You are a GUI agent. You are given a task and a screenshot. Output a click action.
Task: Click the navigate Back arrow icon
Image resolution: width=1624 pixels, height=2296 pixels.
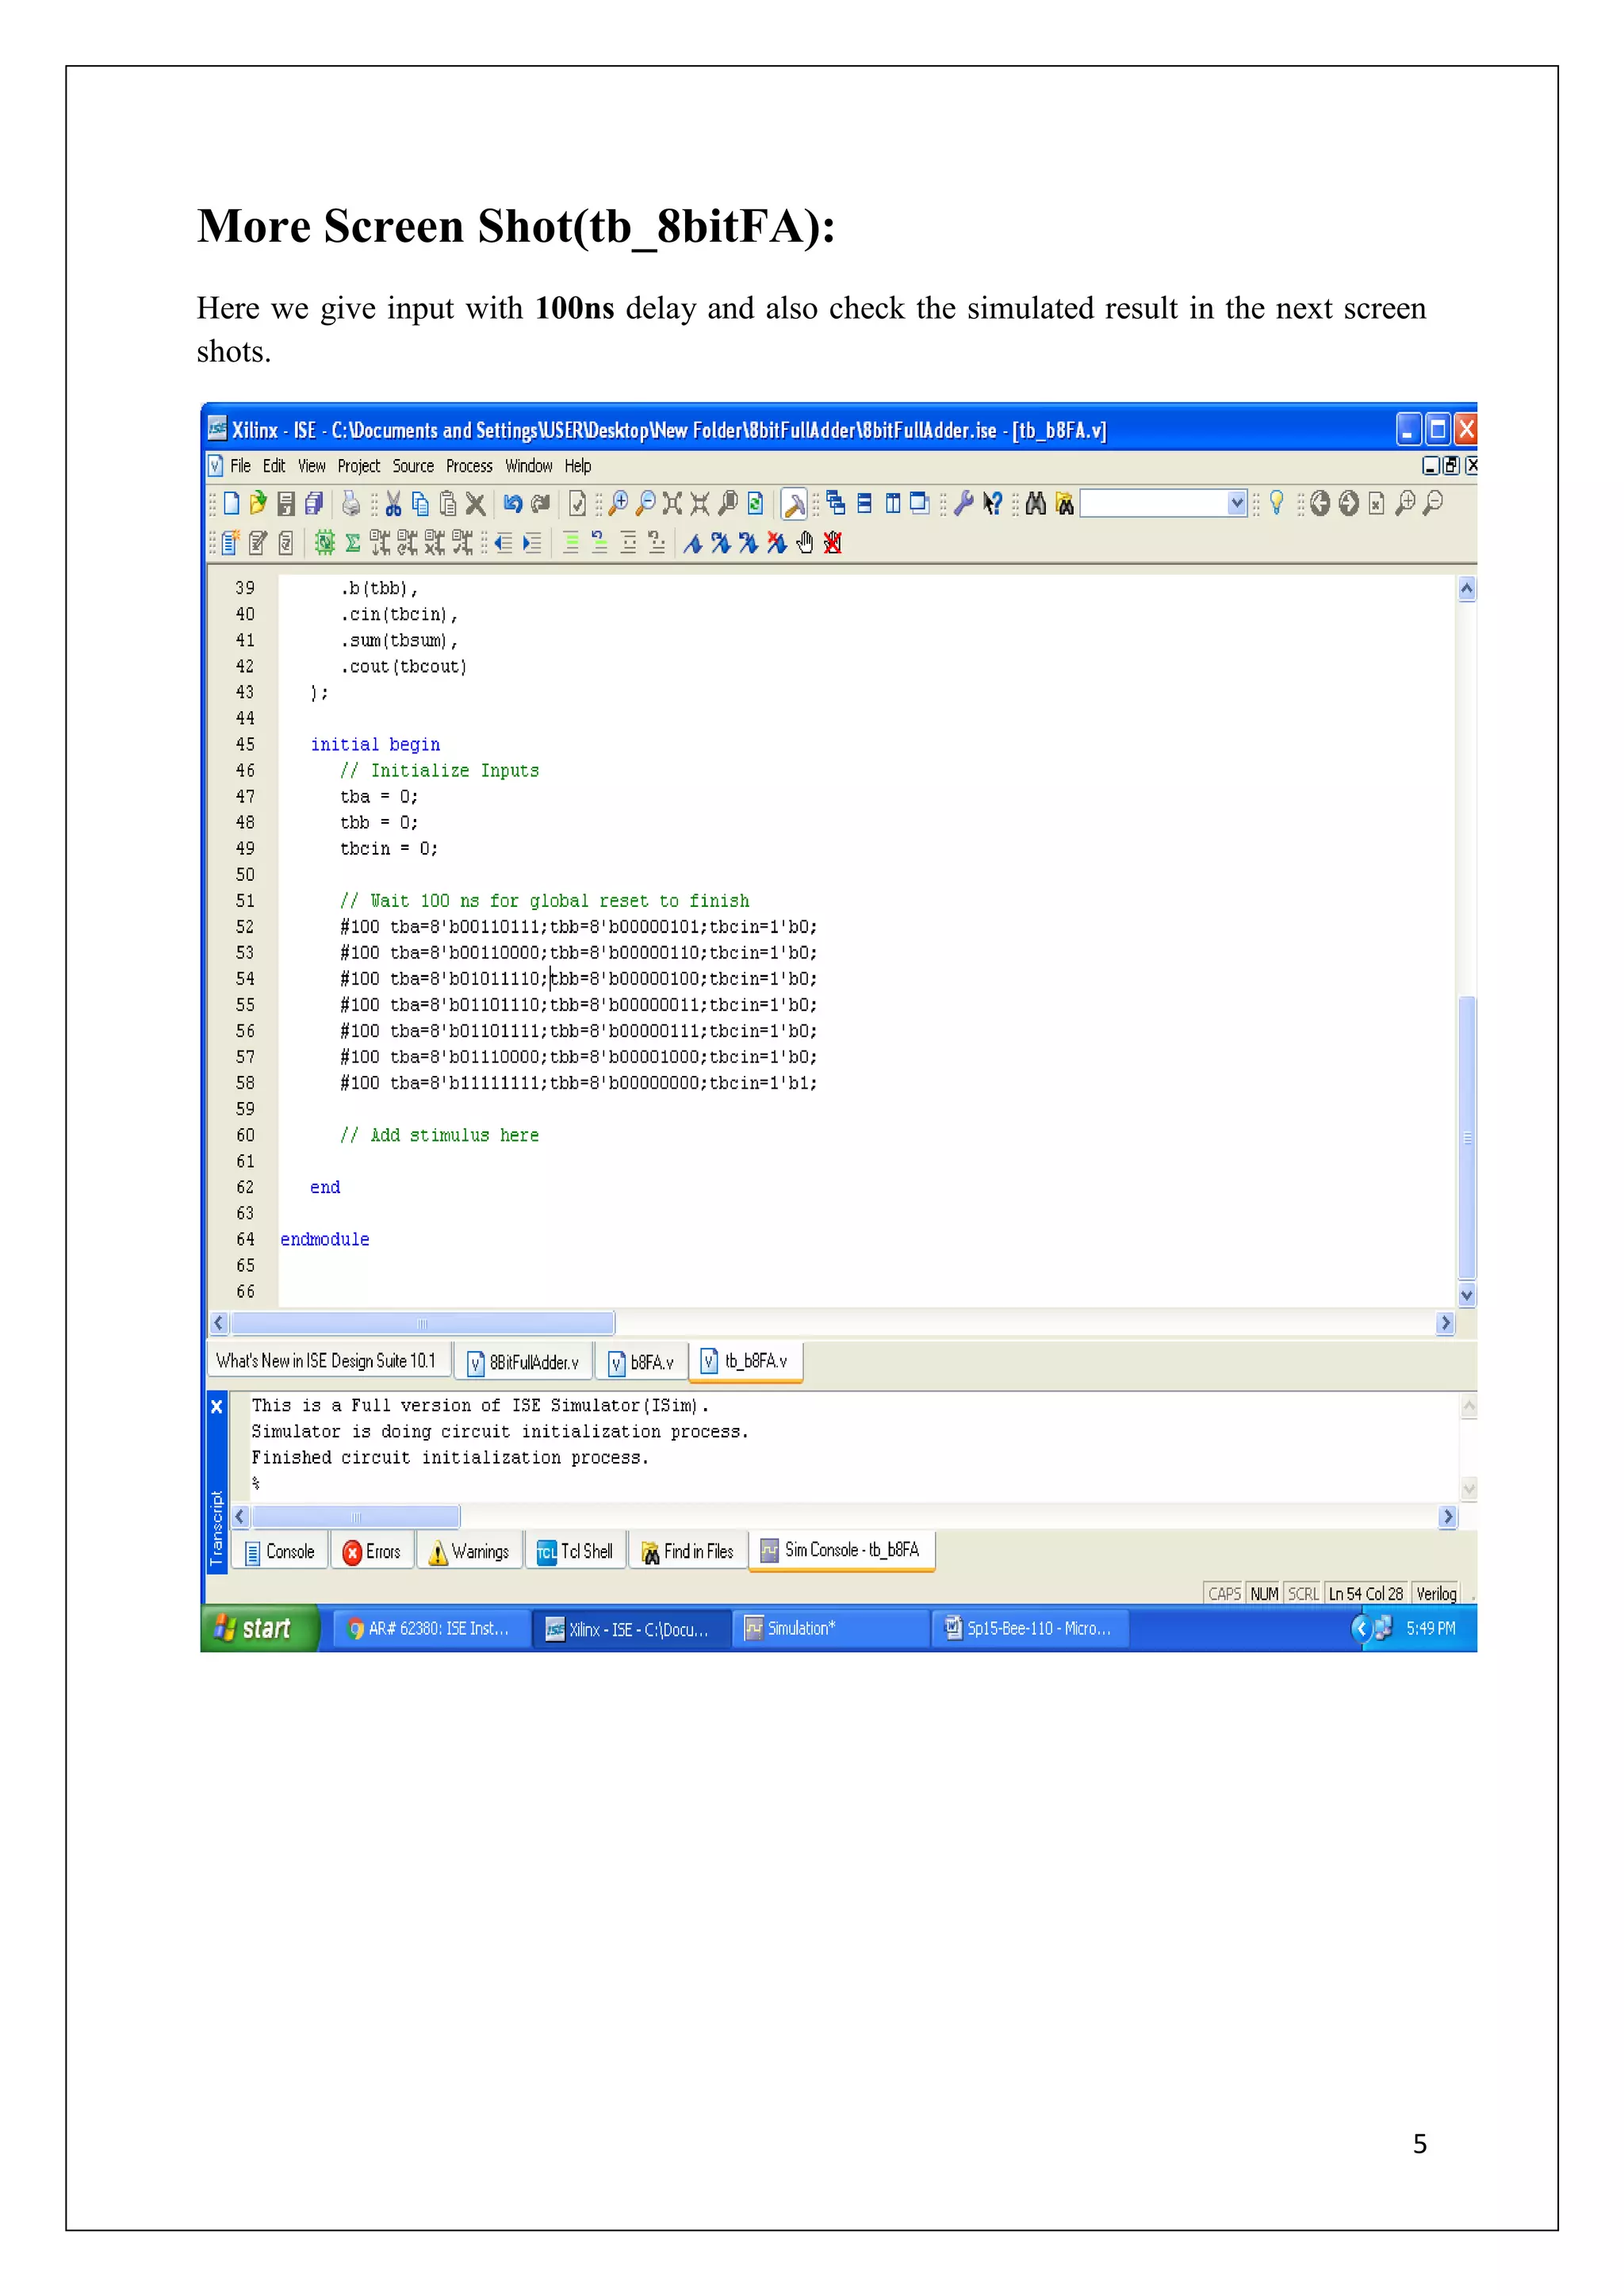[1320, 503]
